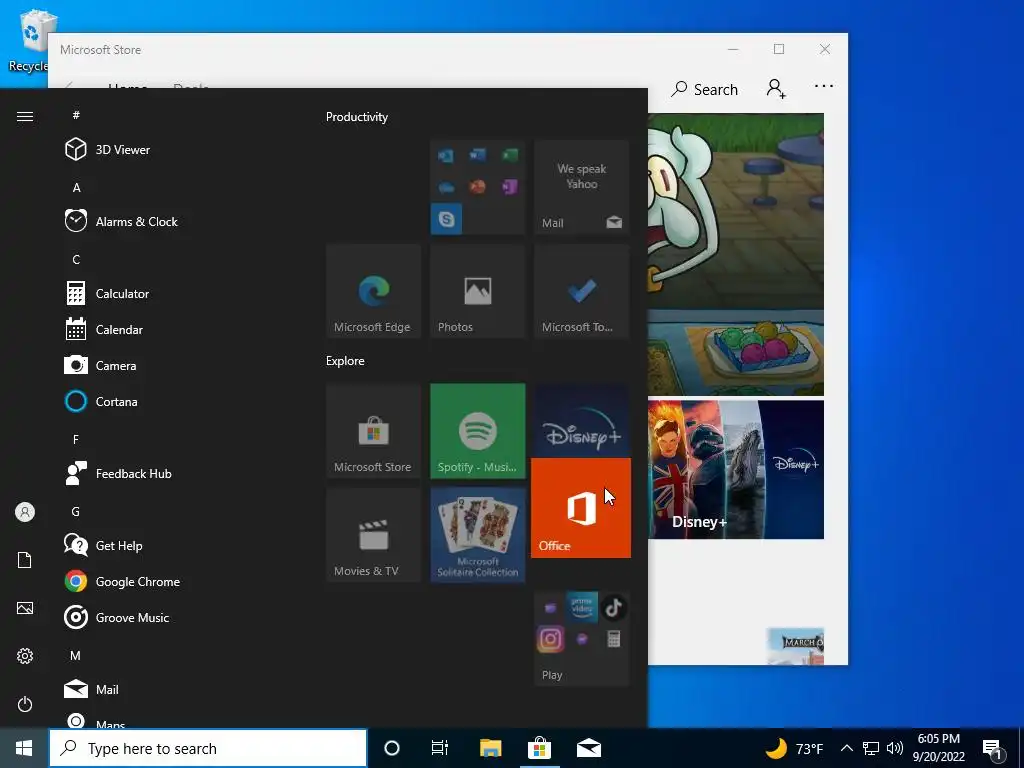Click the # letter header in app list
This screenshot has width=1024, height=768.
pyautogui.click(x=76, y=115)
